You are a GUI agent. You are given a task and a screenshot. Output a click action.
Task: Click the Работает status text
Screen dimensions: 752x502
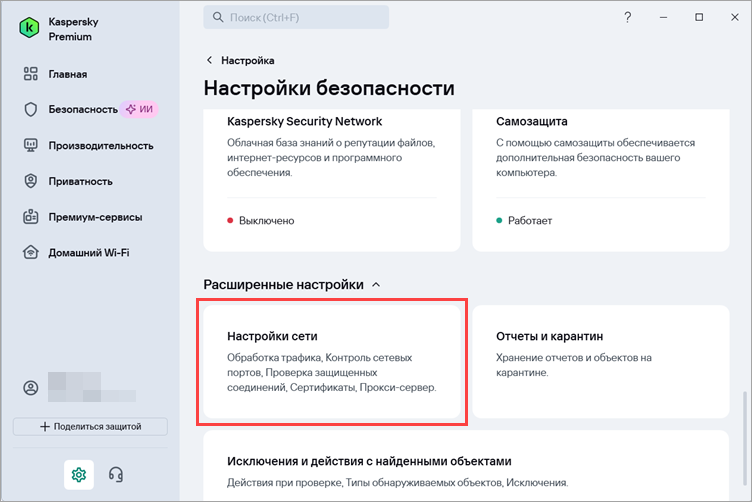(x=530, y=221)
